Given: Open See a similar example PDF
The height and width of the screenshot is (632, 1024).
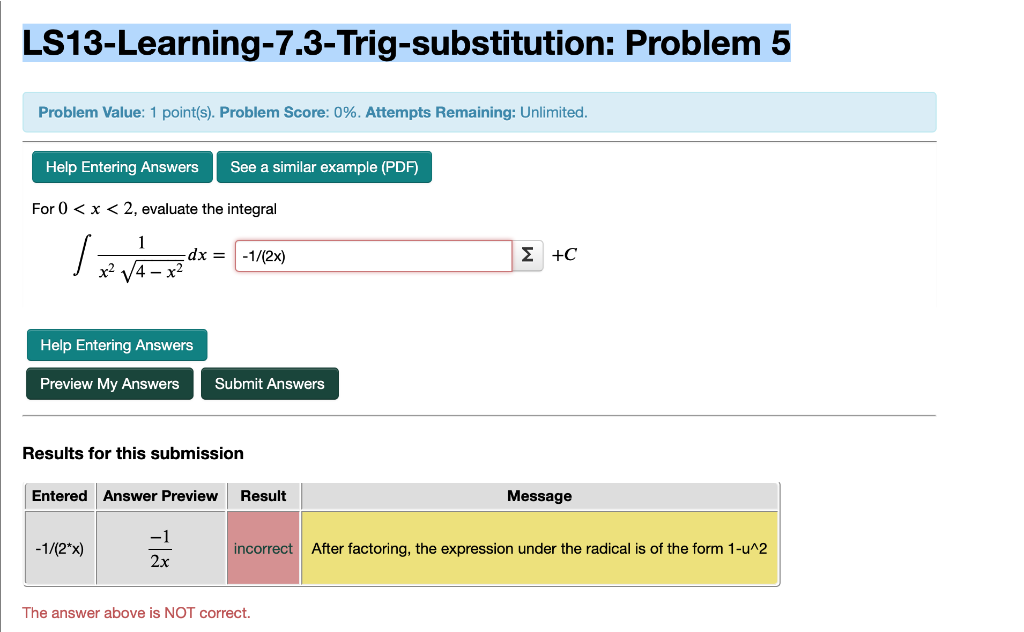Looking at the screenshot, I should pyautogui.click(x=324, y=167).
